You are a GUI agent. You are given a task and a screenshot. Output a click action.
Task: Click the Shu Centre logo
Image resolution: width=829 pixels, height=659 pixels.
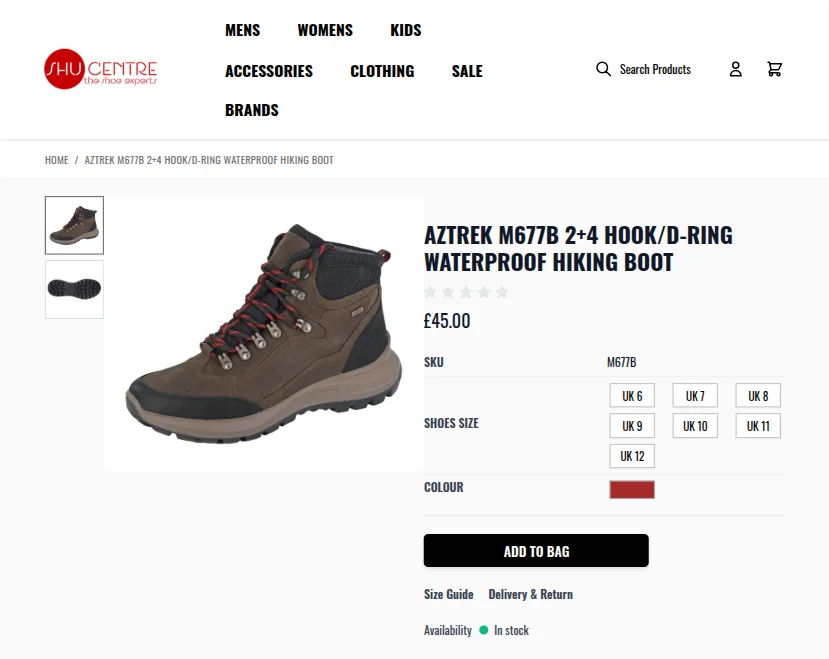pyautogui.click(x=98, y=70)
